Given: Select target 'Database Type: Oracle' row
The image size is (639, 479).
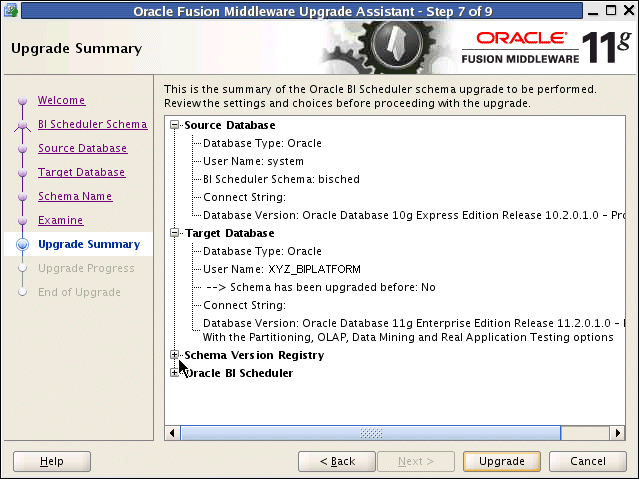Looking at the screenshot, I should pos(262,252).
